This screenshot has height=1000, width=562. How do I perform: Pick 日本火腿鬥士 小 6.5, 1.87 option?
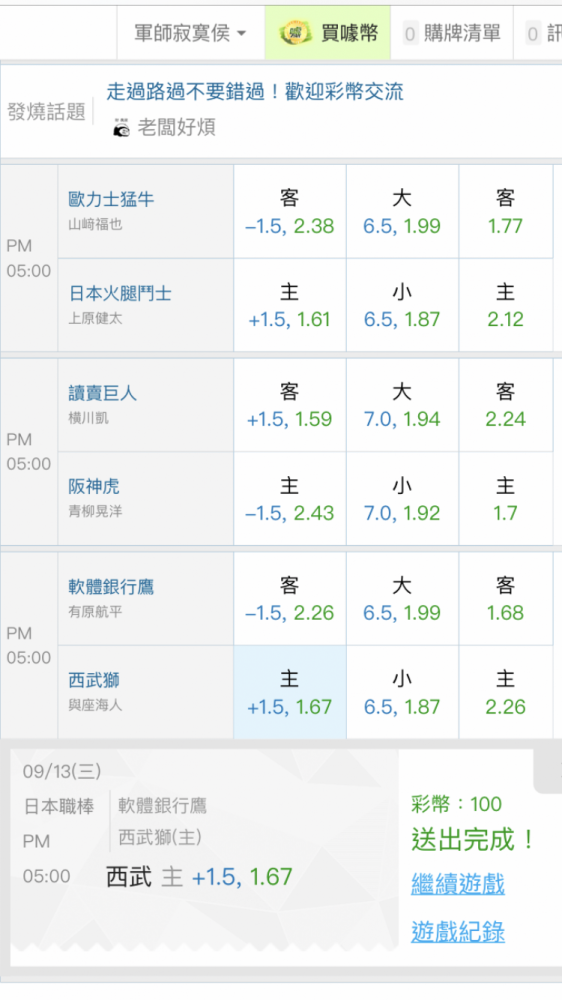click(402, 305)
